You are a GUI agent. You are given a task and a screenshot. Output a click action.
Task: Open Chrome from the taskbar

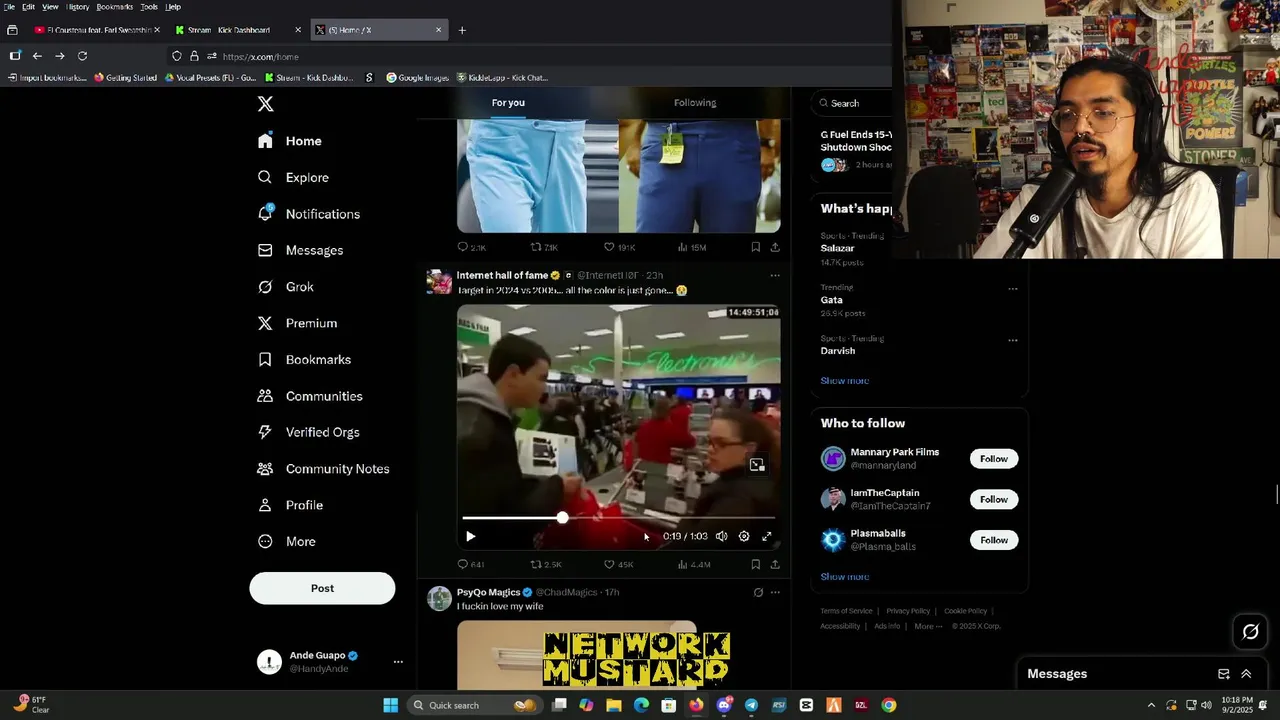coord(888,705)
